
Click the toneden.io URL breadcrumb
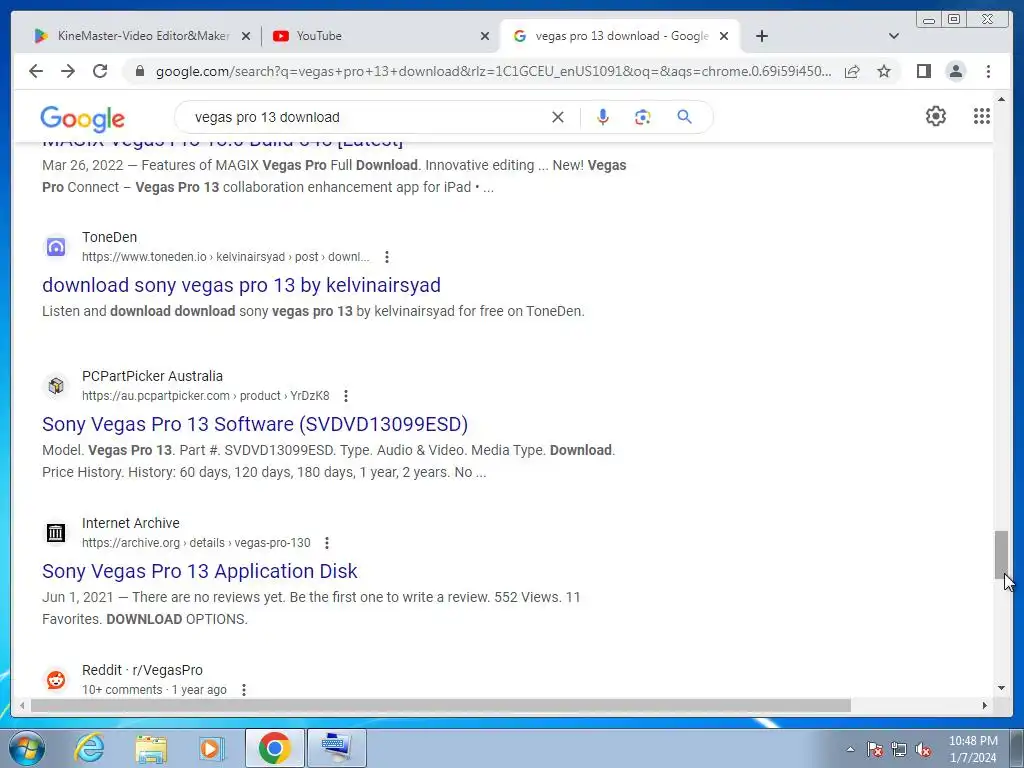(225, 257)
